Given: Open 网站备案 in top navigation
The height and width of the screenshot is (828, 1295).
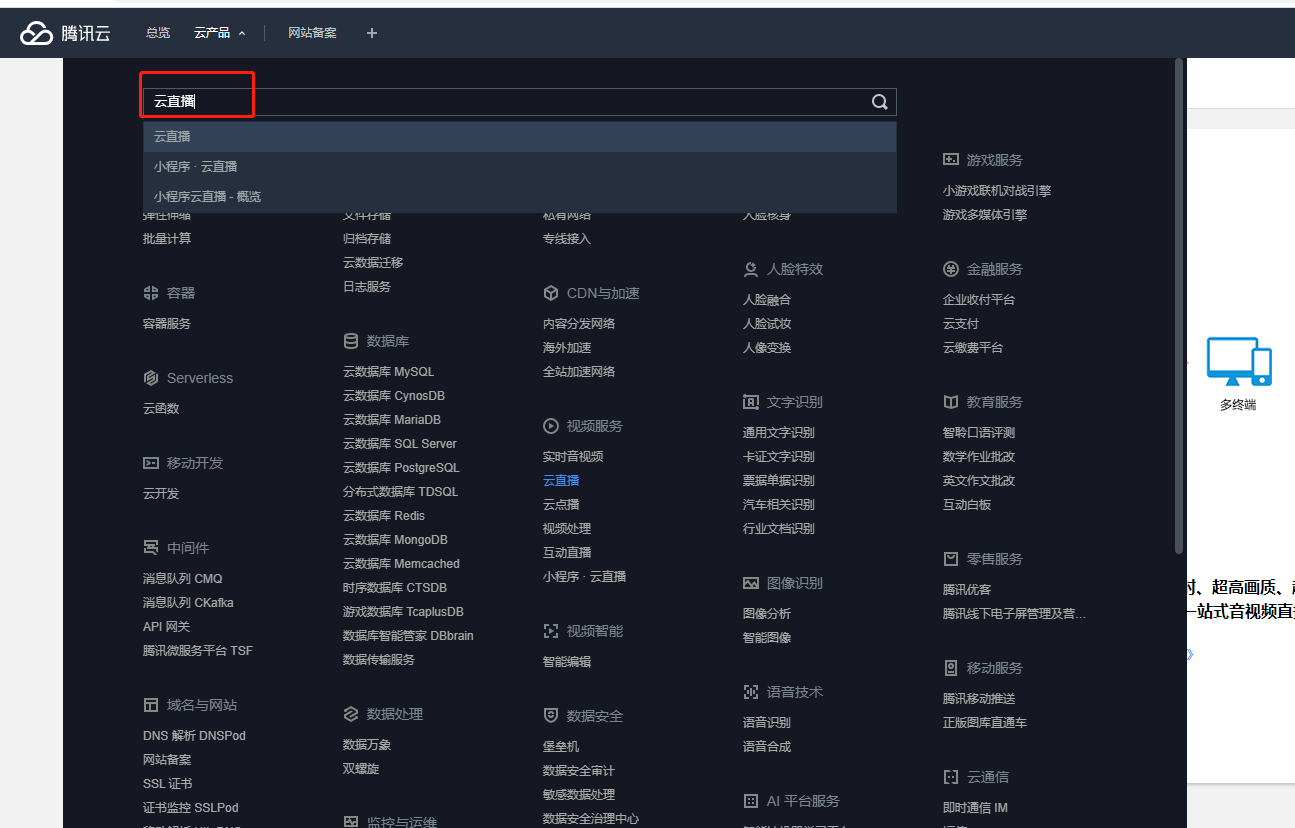Looking at the screenshot, I should click(312, 33).
